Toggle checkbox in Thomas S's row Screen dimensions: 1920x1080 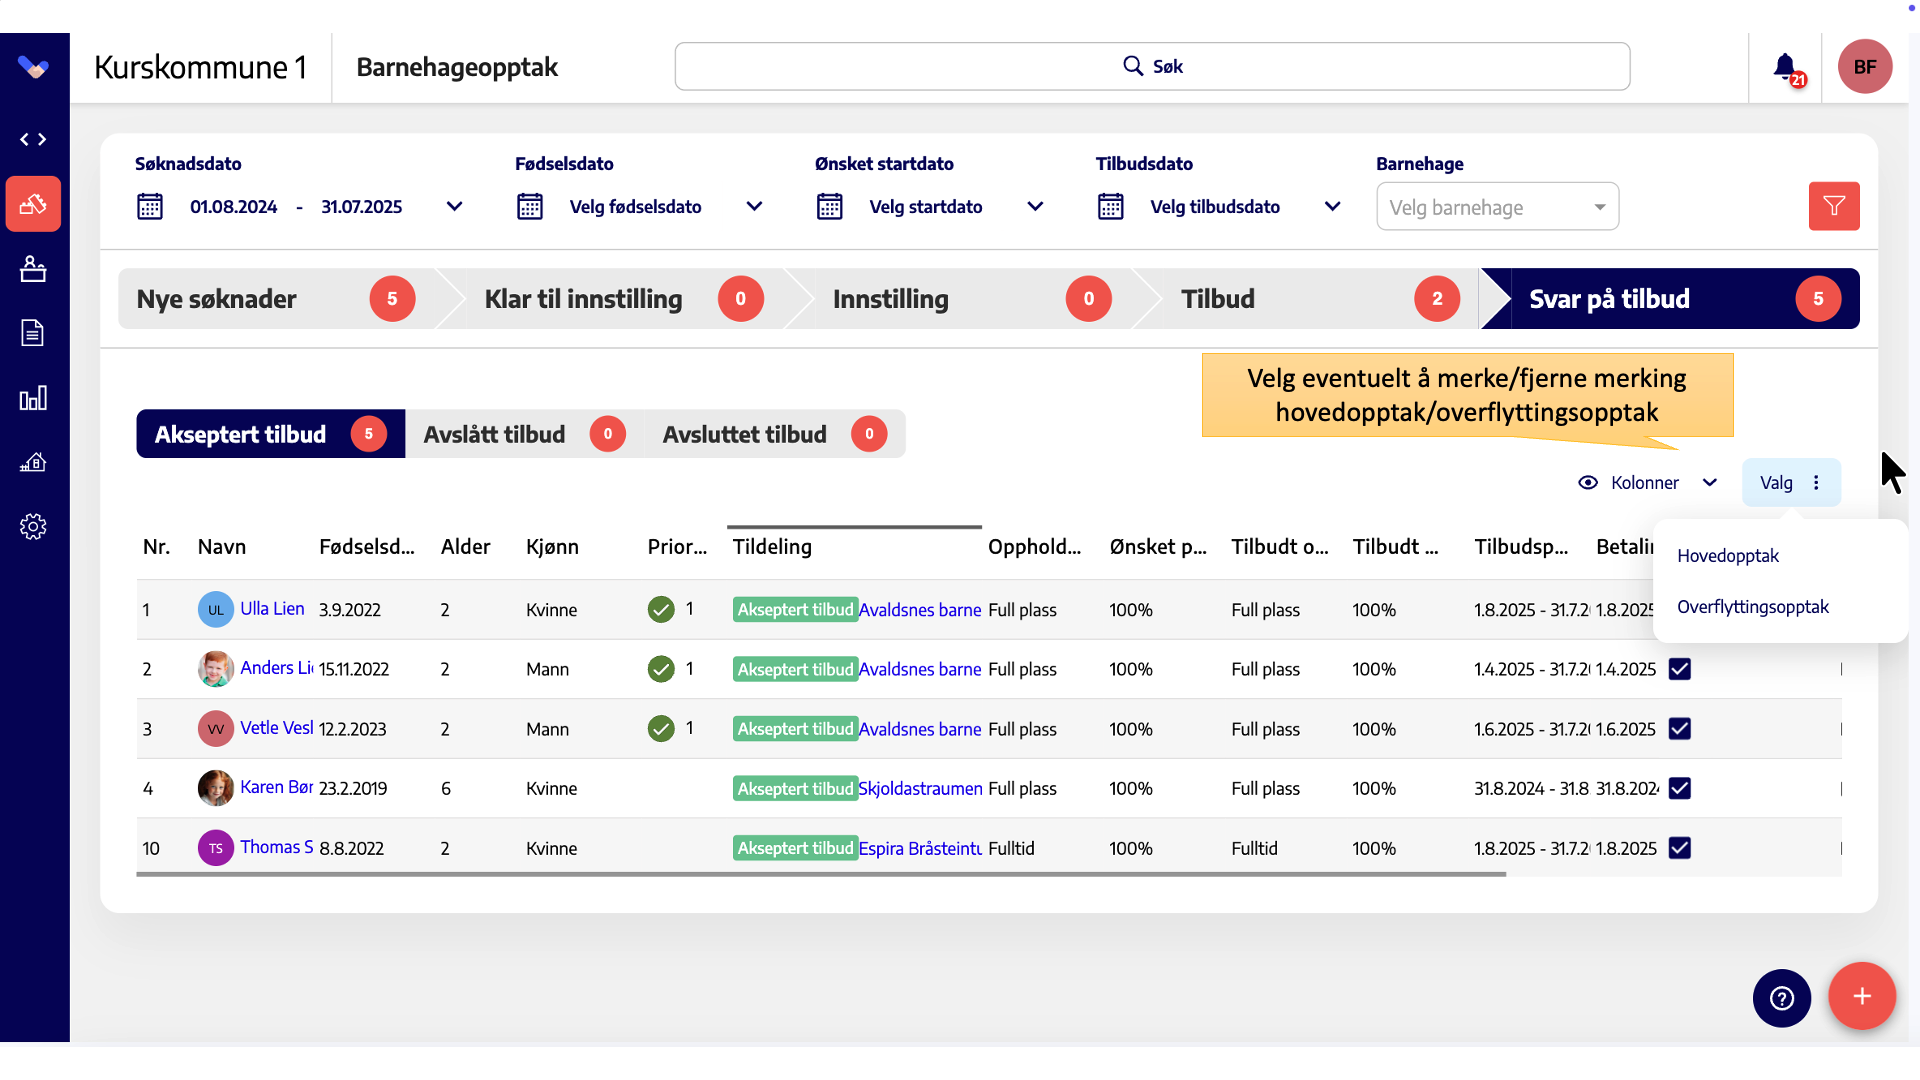(1680, 848)
